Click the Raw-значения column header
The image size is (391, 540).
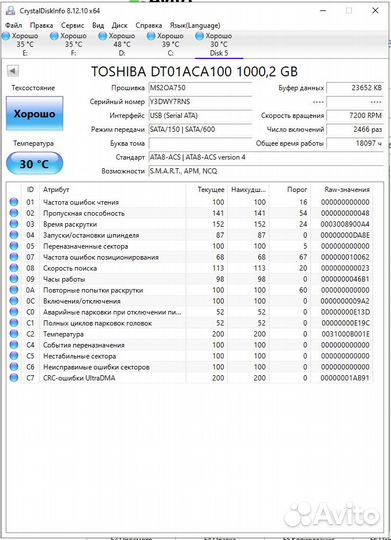346,190
